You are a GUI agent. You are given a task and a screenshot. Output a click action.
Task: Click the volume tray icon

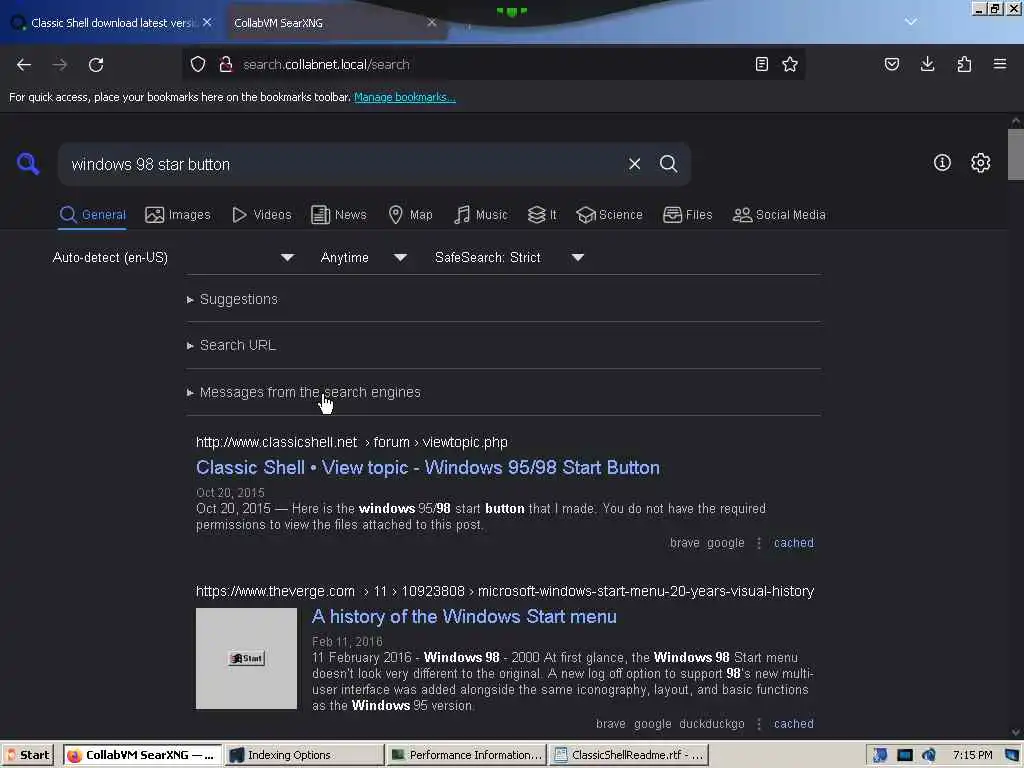point(928,755)
